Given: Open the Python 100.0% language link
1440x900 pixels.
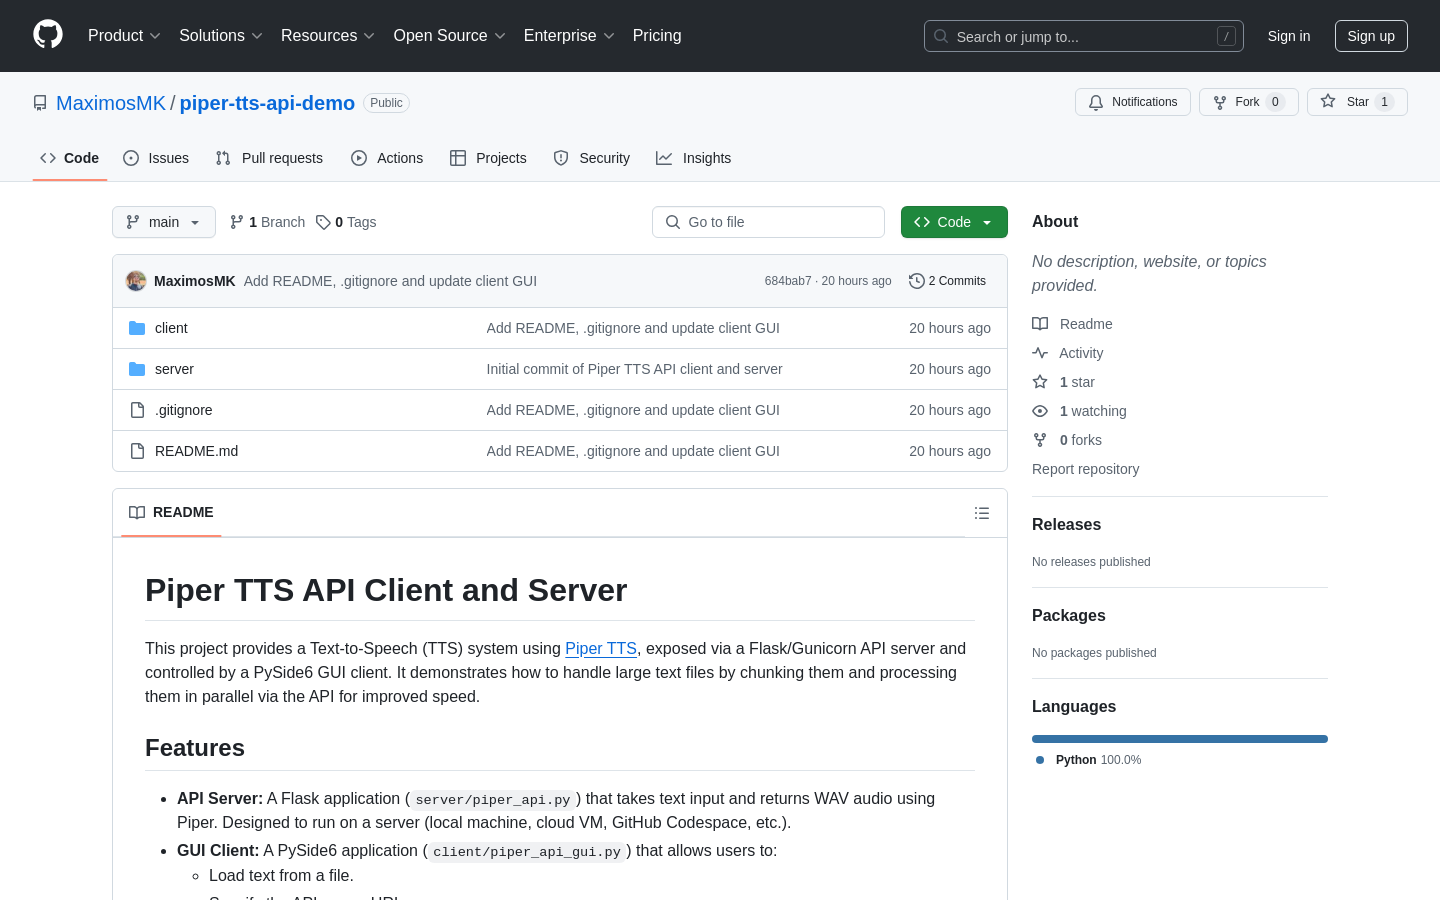Looking at the screenshot, I should (1089, 760).
